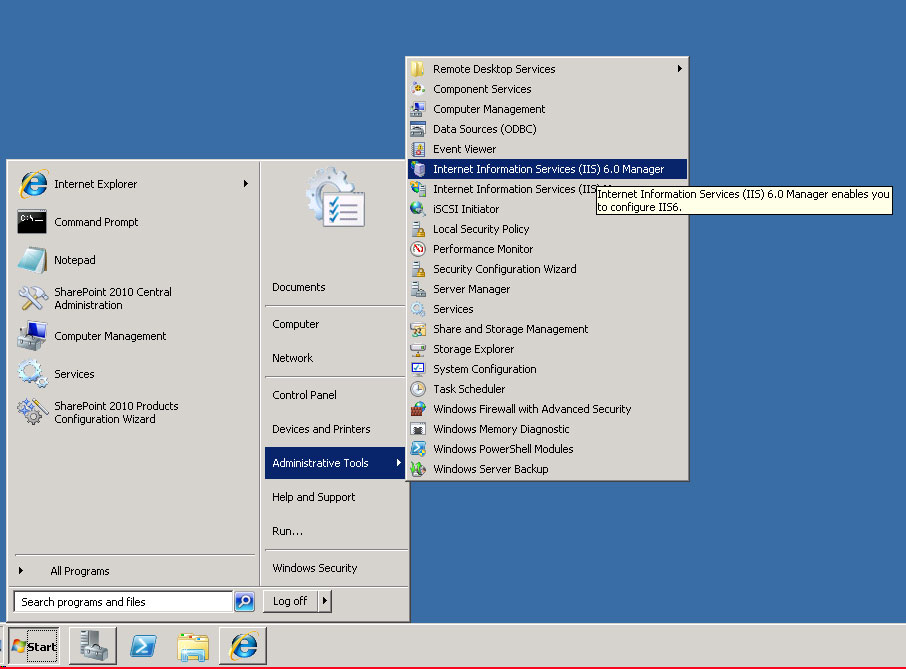Click the user account picture thumbnail
Viewport: 906px width, 669px height.
336,198
